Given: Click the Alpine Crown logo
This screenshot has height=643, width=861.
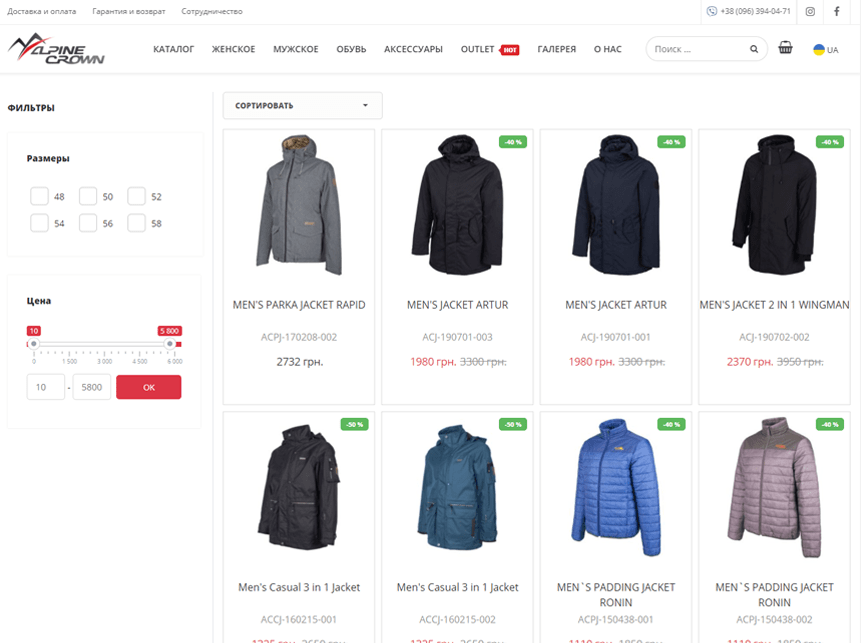Looking at the screenshot, I should [56, 49].
